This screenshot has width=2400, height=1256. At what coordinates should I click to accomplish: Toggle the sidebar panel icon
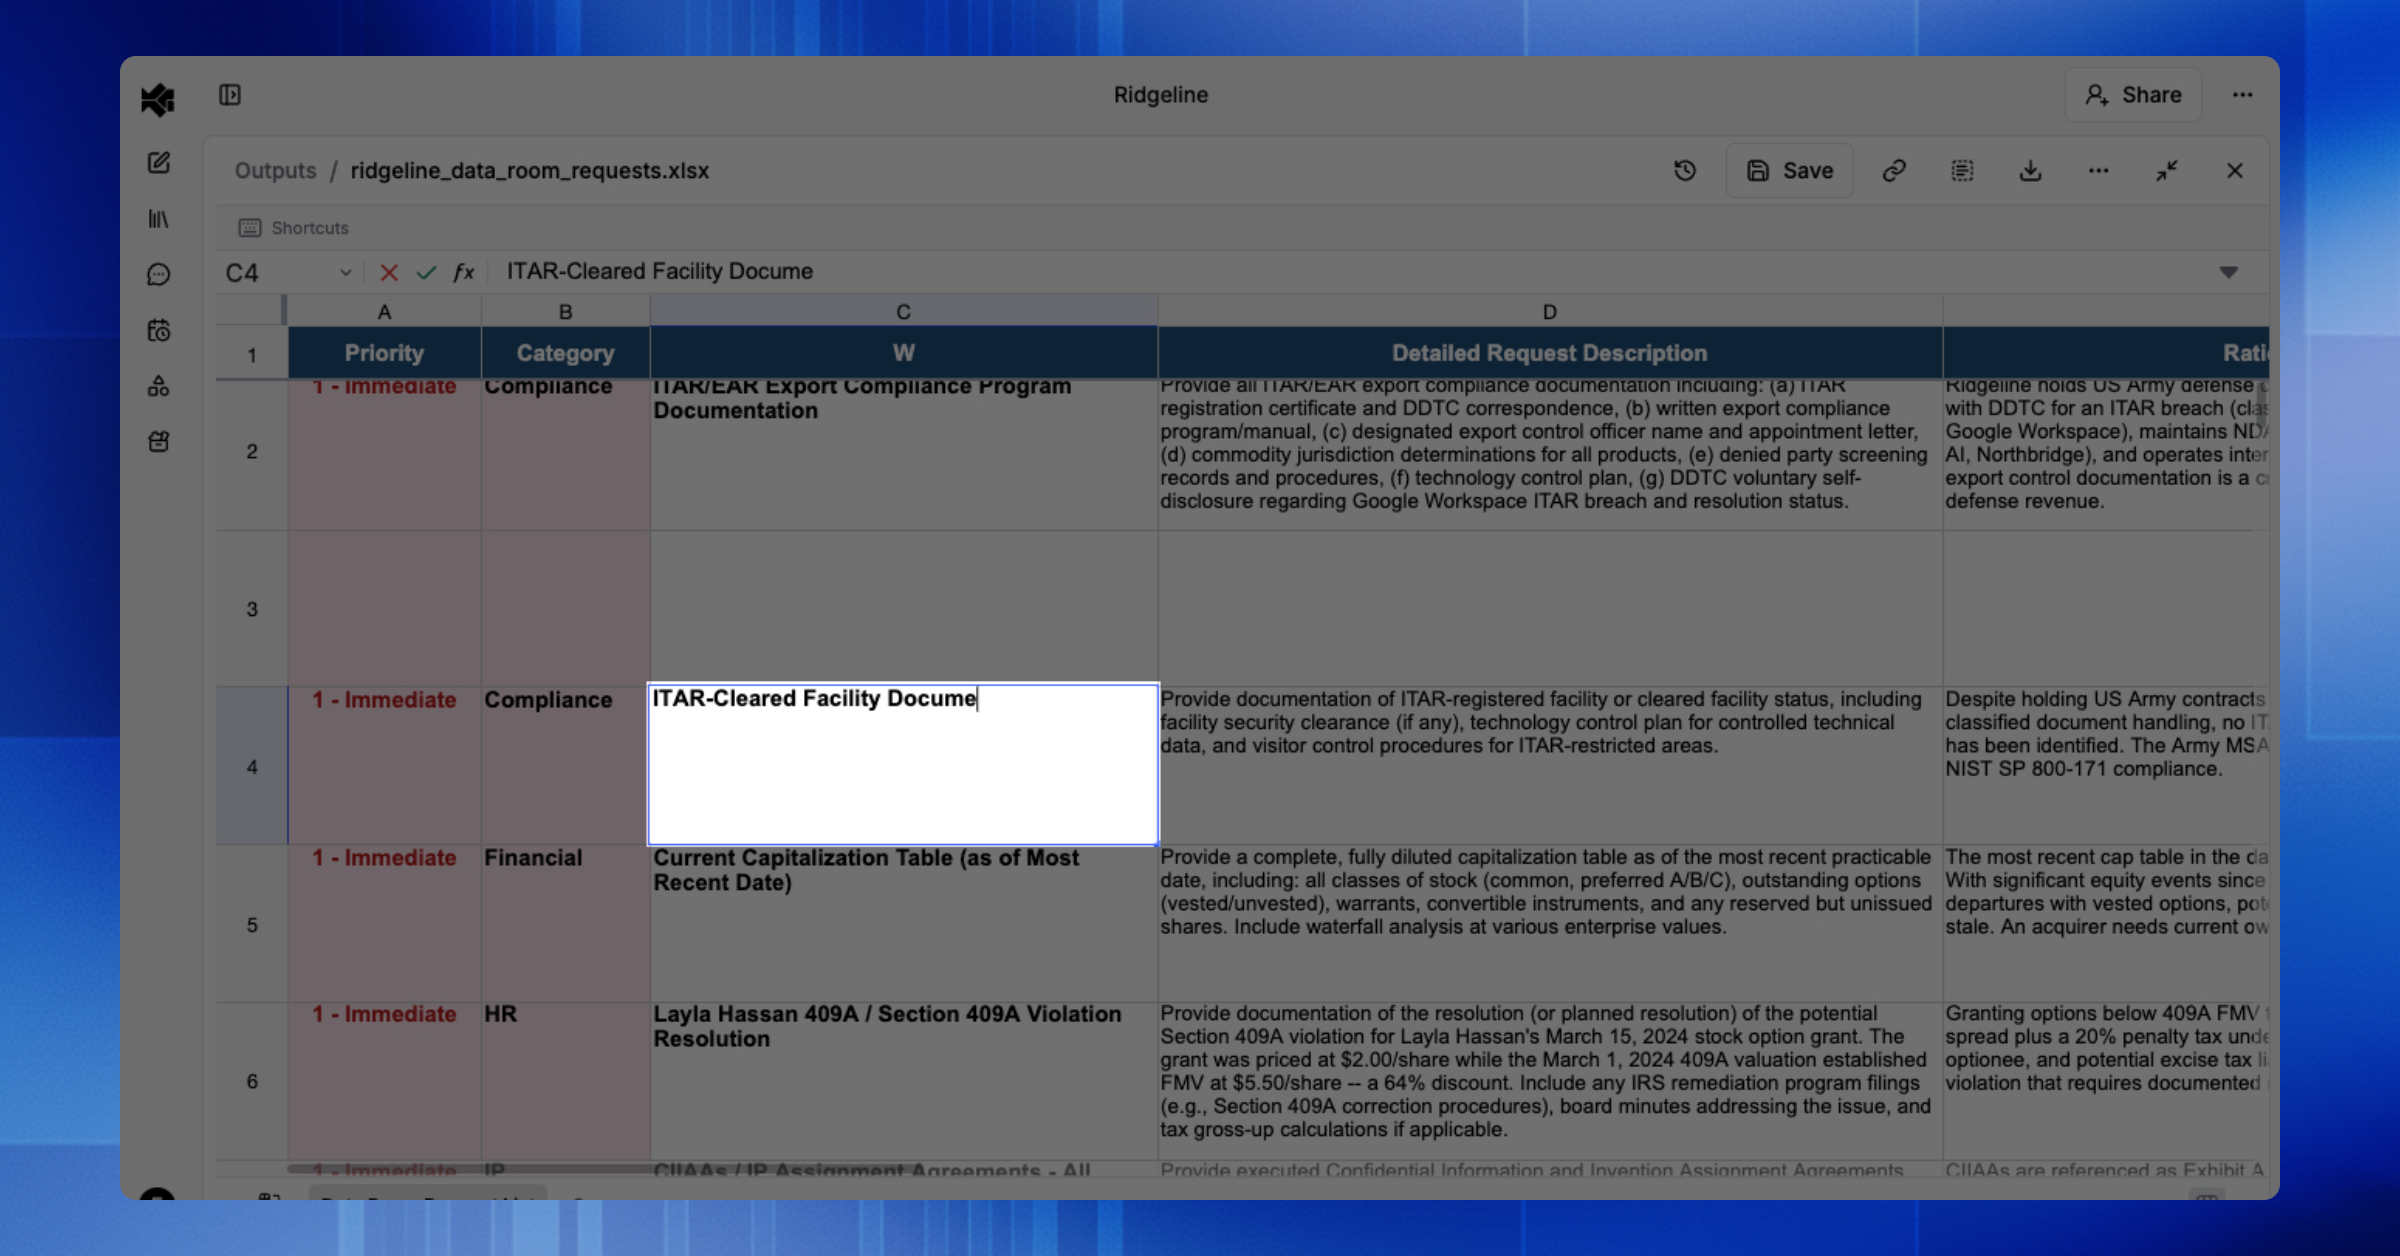click(x=230, y=95)
